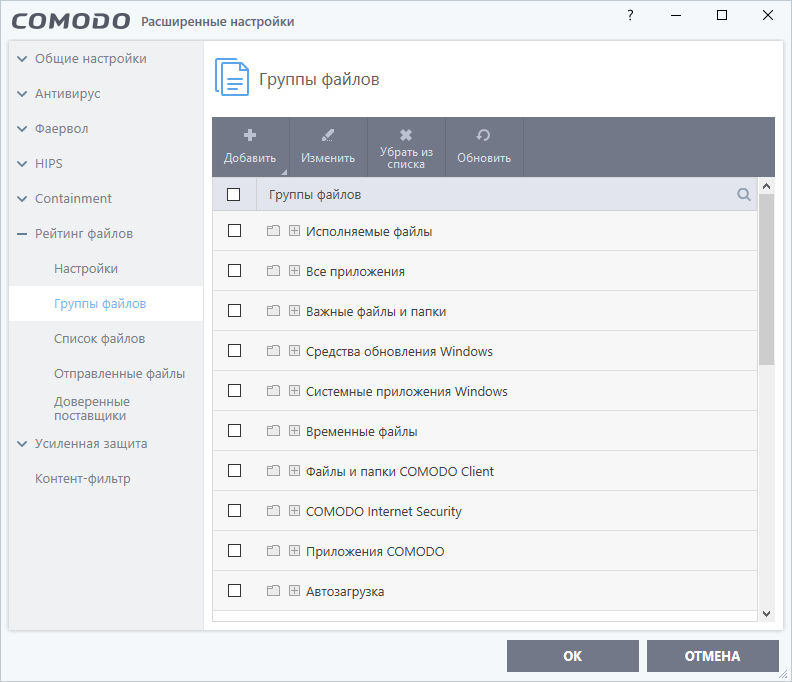Click the Группы файлов page icon
Viewport: 792px width, 682px height.
pyautogui.click(x=232, y=77)
